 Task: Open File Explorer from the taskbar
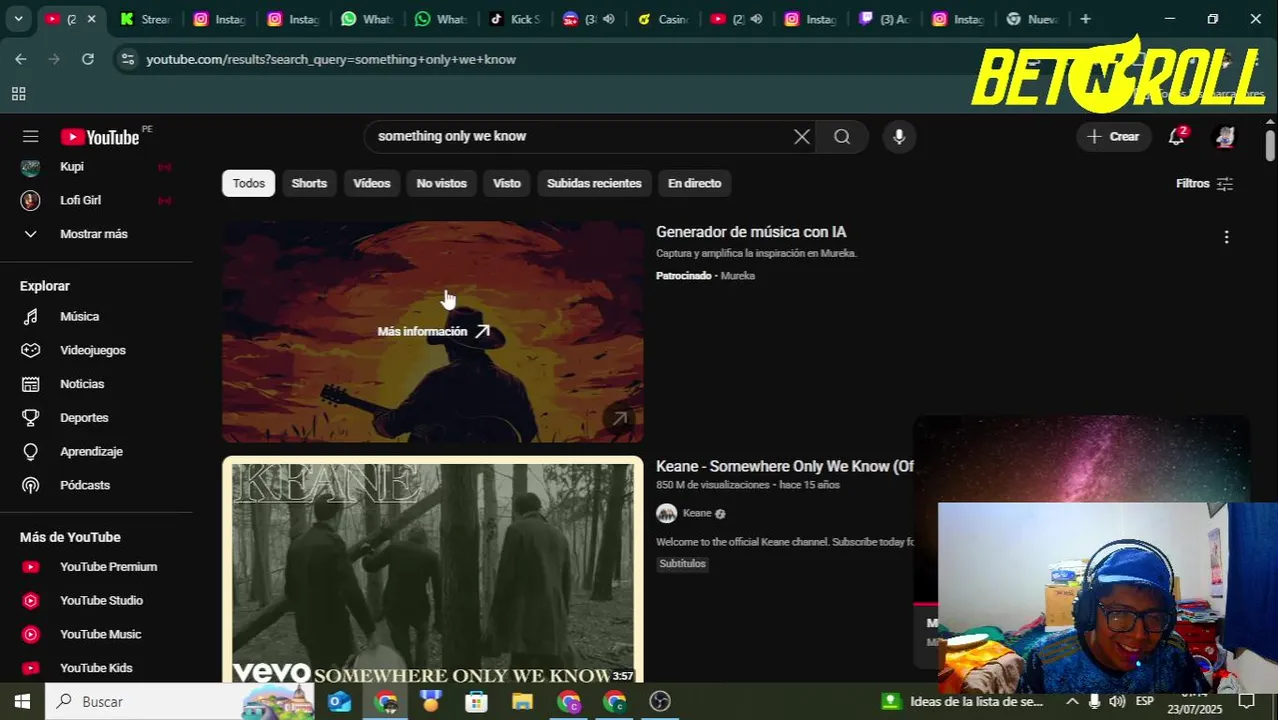pos(522,702)
